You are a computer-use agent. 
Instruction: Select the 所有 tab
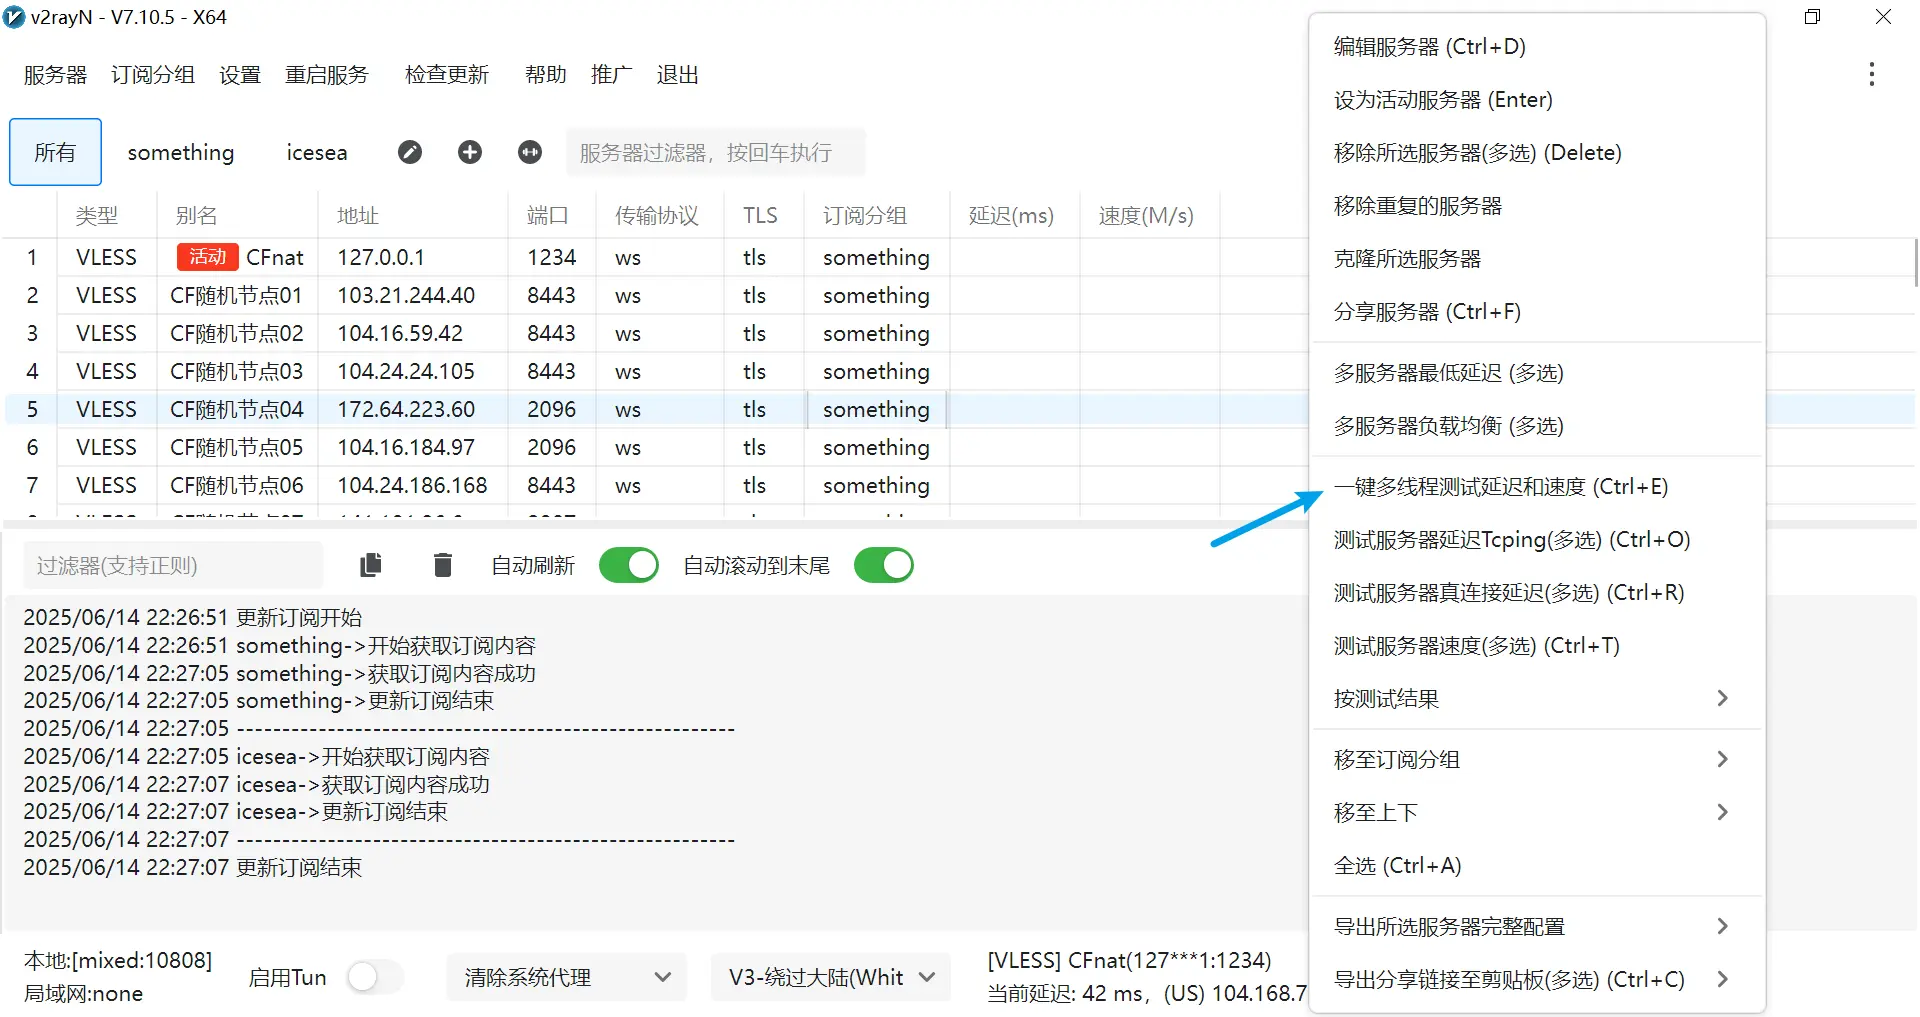[55, 152]
